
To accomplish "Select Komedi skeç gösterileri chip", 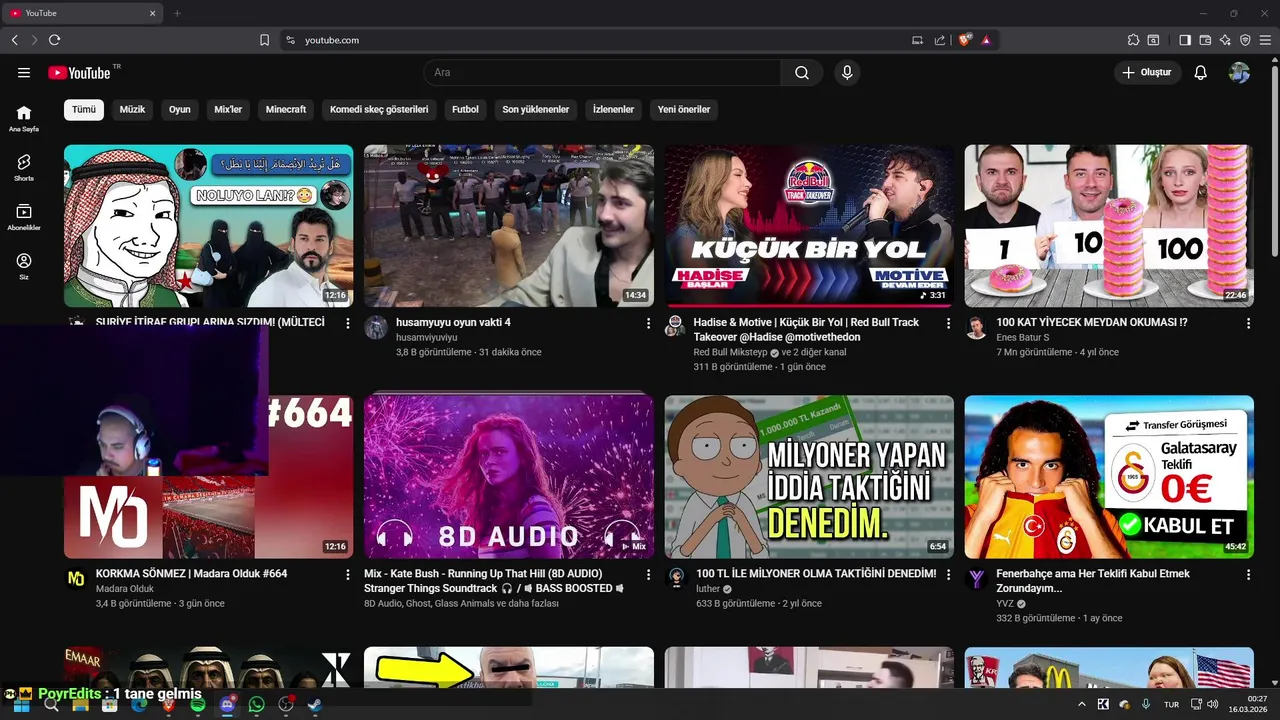I will coord(379,109).
